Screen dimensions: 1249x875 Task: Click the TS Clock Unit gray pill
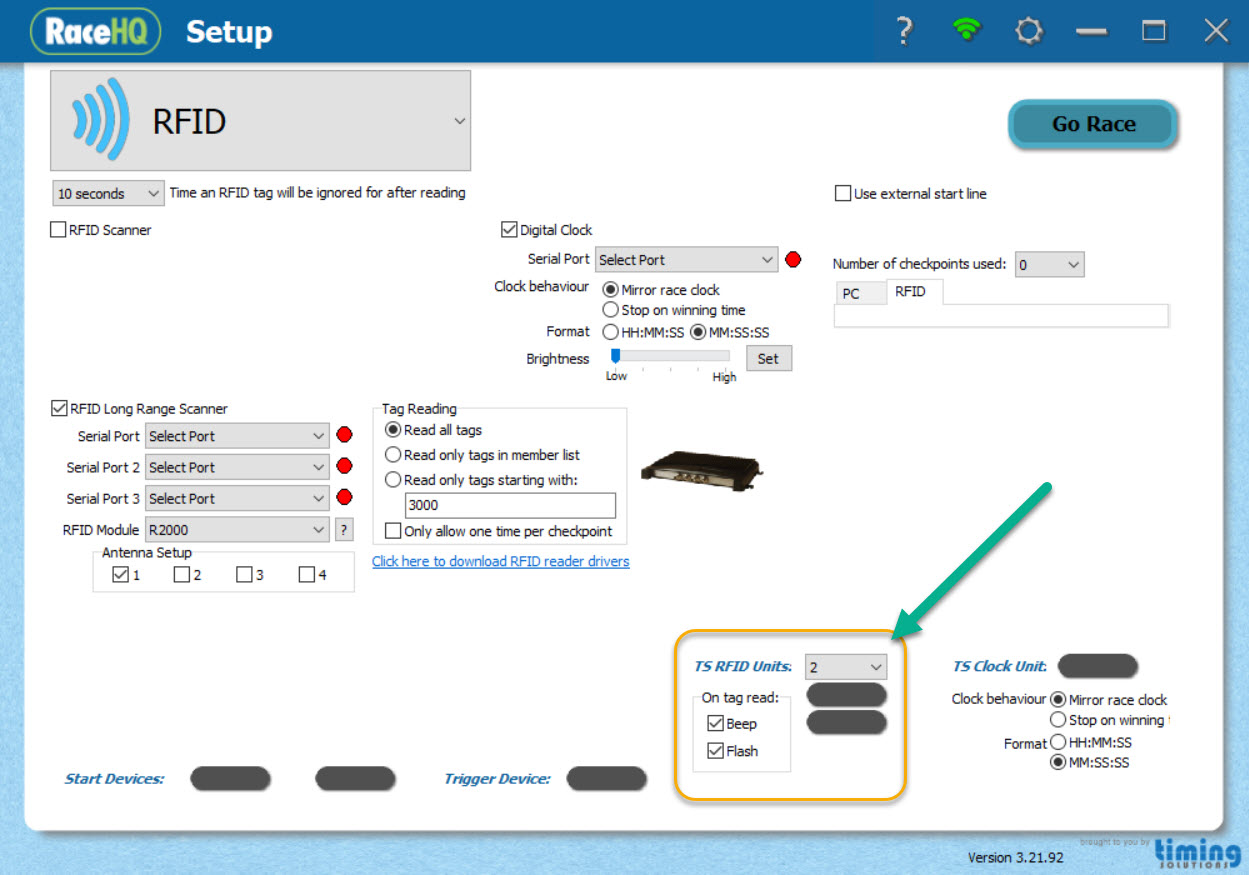(1097, 666)
